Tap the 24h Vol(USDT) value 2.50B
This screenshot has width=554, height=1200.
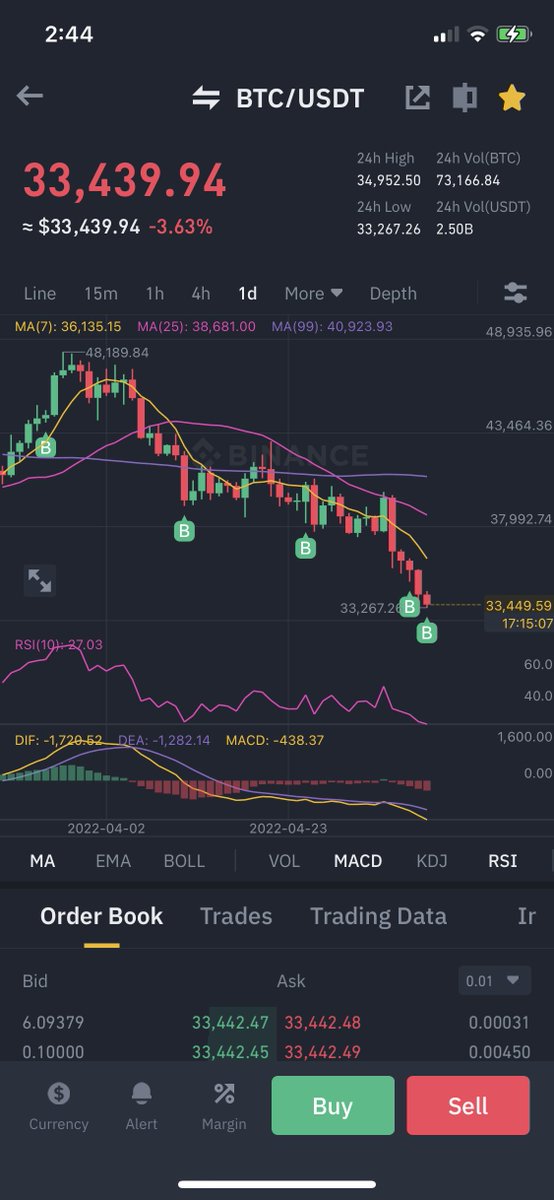(x=455, y=229)
